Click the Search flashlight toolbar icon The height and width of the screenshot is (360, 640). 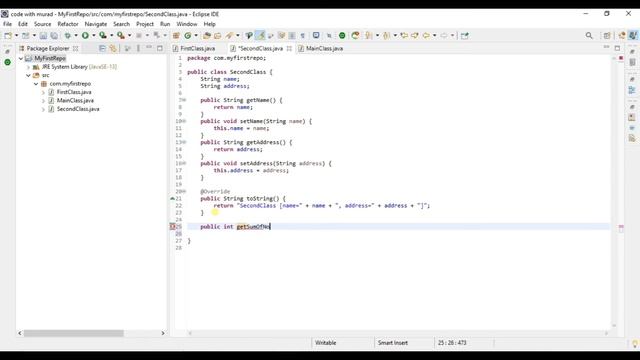click(229, 36)
